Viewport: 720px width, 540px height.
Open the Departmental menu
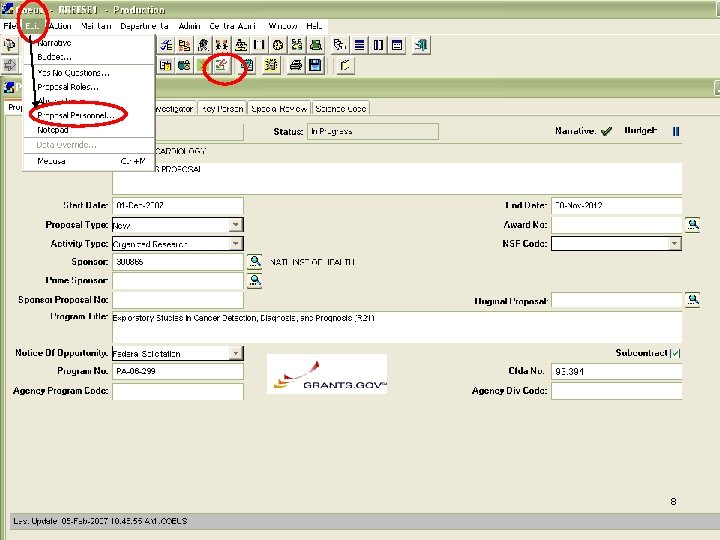coord(145,26)
